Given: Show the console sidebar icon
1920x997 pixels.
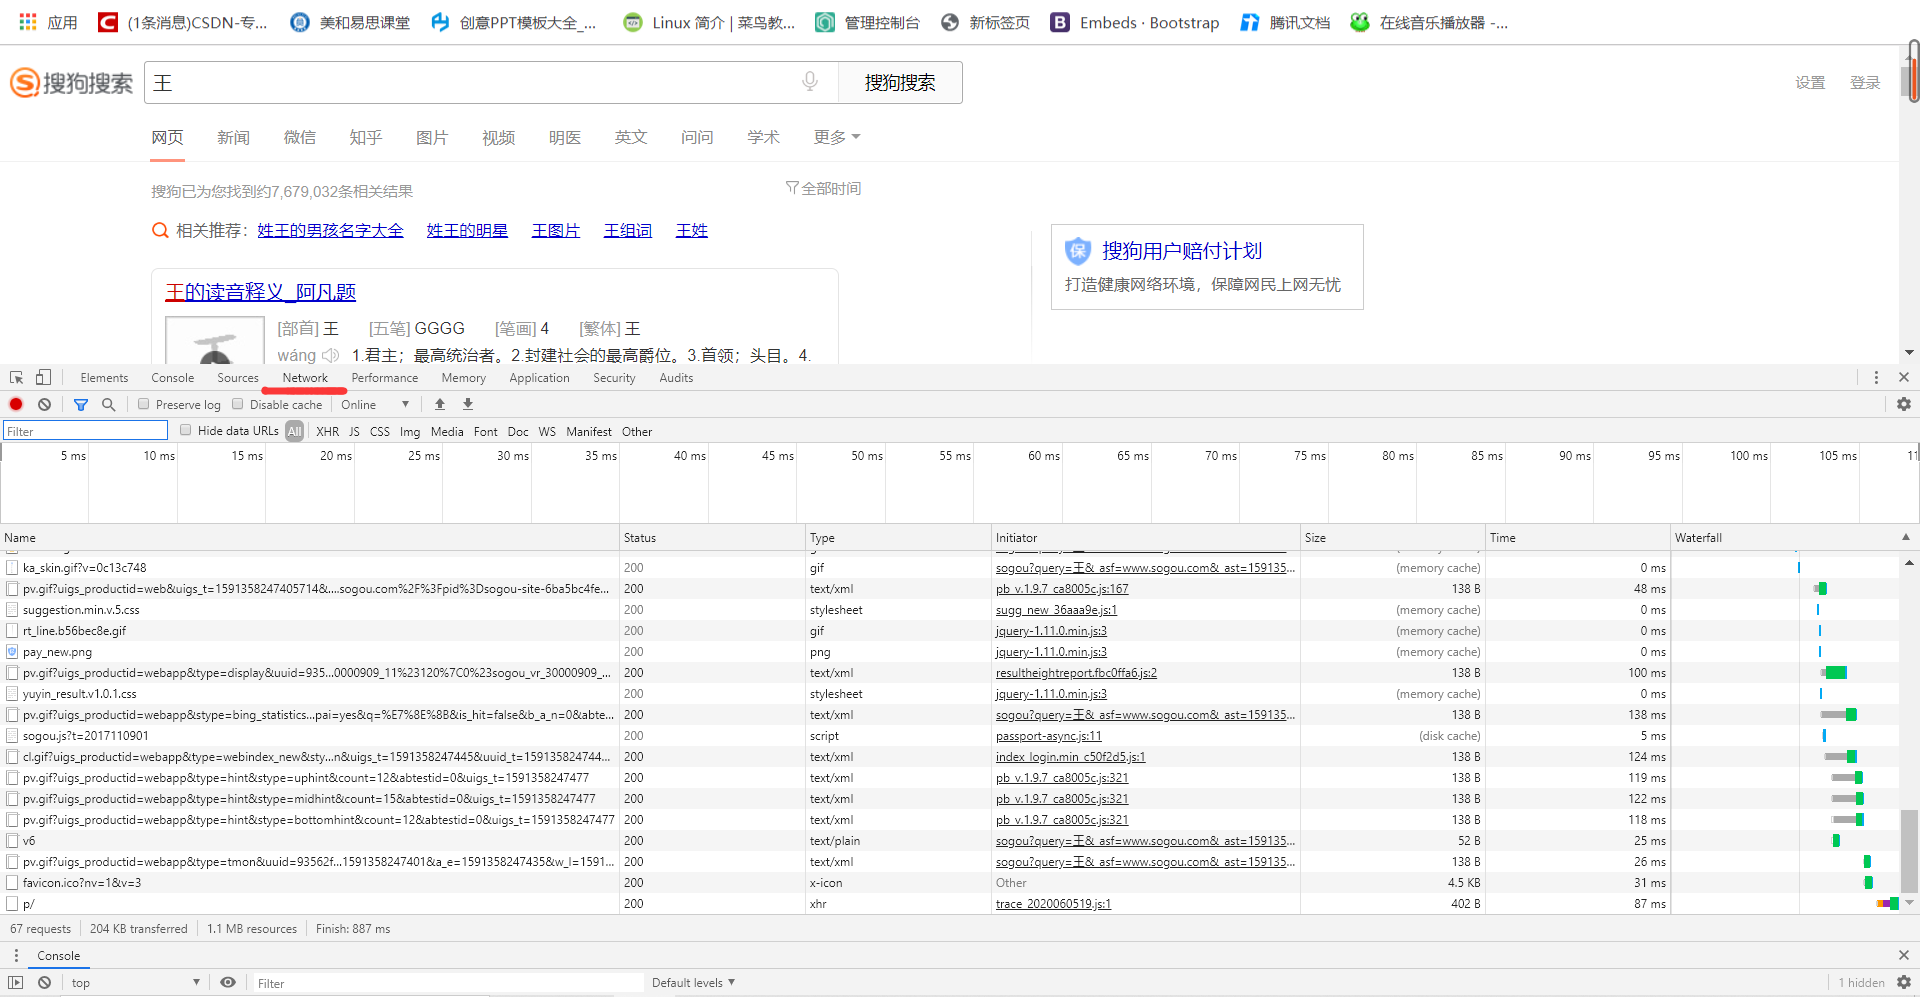Looking at the screenshot, I should tap(16, 983).
